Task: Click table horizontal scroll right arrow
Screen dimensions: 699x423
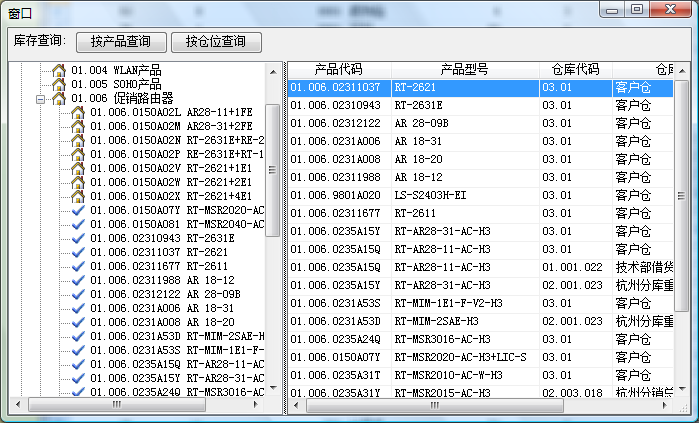Action: tap(665, 405)
